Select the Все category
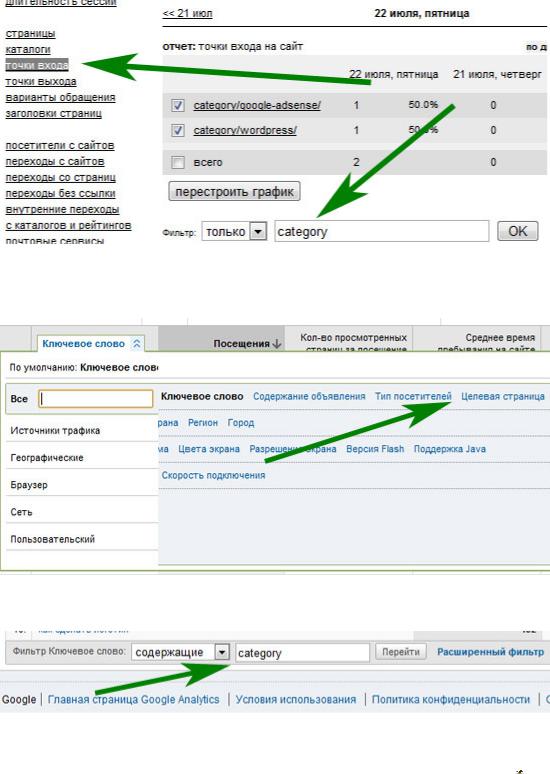 (x=19, y=399)
